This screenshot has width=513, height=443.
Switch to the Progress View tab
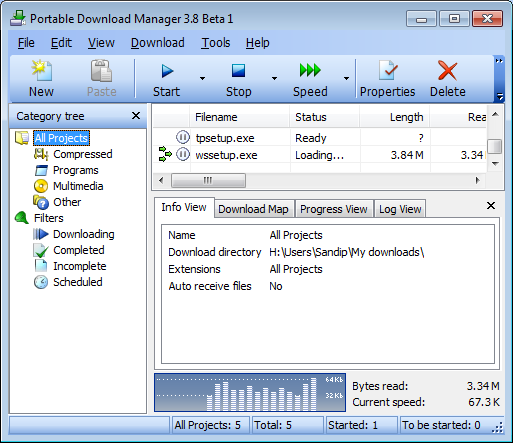(334, 209)
